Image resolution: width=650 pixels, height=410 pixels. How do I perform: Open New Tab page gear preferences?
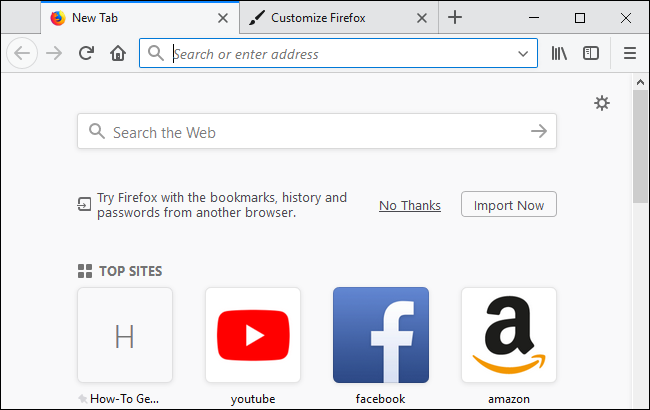(601, 103)
